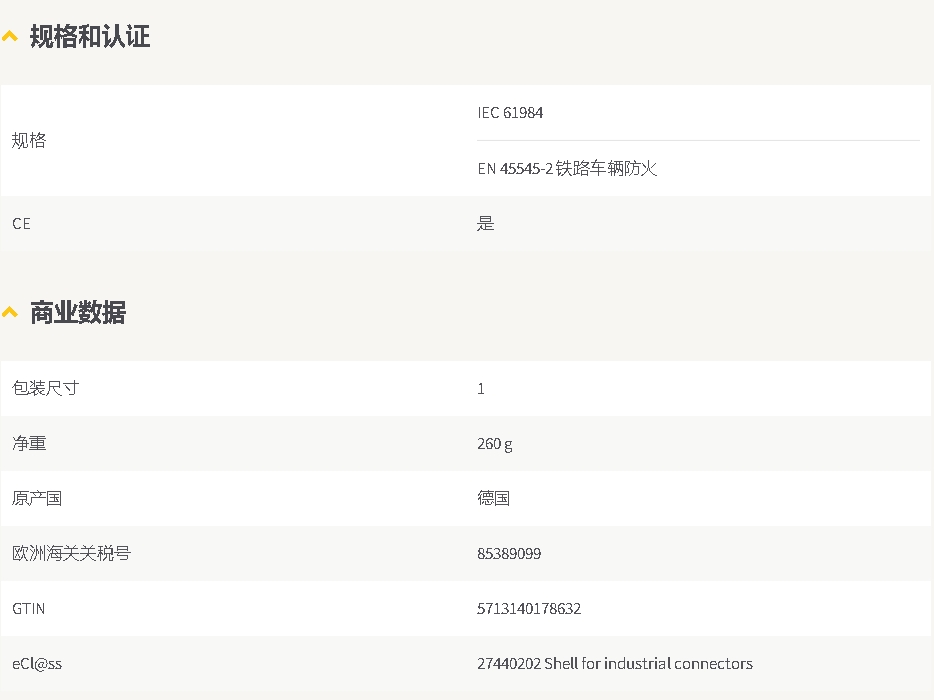The image size is (934, 700).
Task: Click the eCl@ss row label
Action: click(x=37, y=664)
